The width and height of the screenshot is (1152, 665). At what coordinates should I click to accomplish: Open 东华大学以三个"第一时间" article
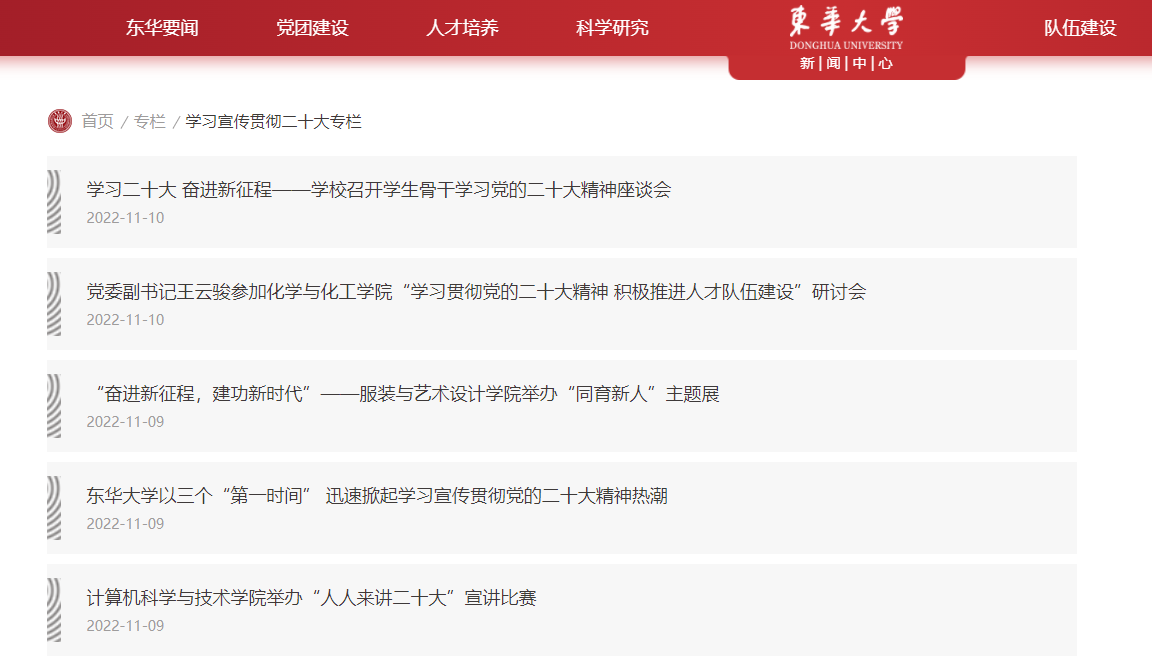pos(377,495)
